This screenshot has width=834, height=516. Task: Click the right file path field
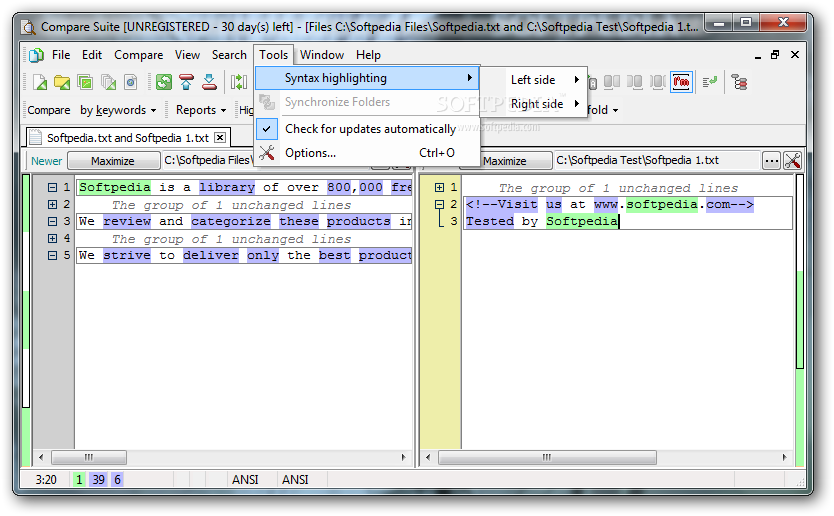pyautogui.click(x=657, y=160)
